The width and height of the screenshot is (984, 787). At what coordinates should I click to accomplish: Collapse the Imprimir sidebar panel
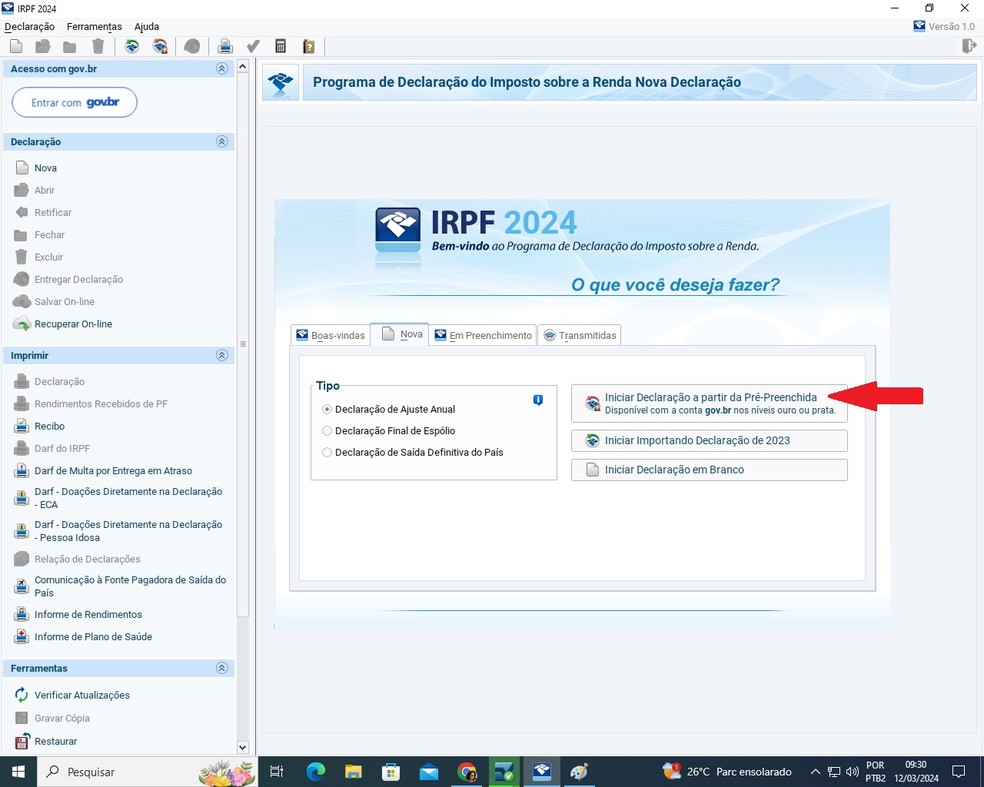pyautogui.click(x=222, y=355)
